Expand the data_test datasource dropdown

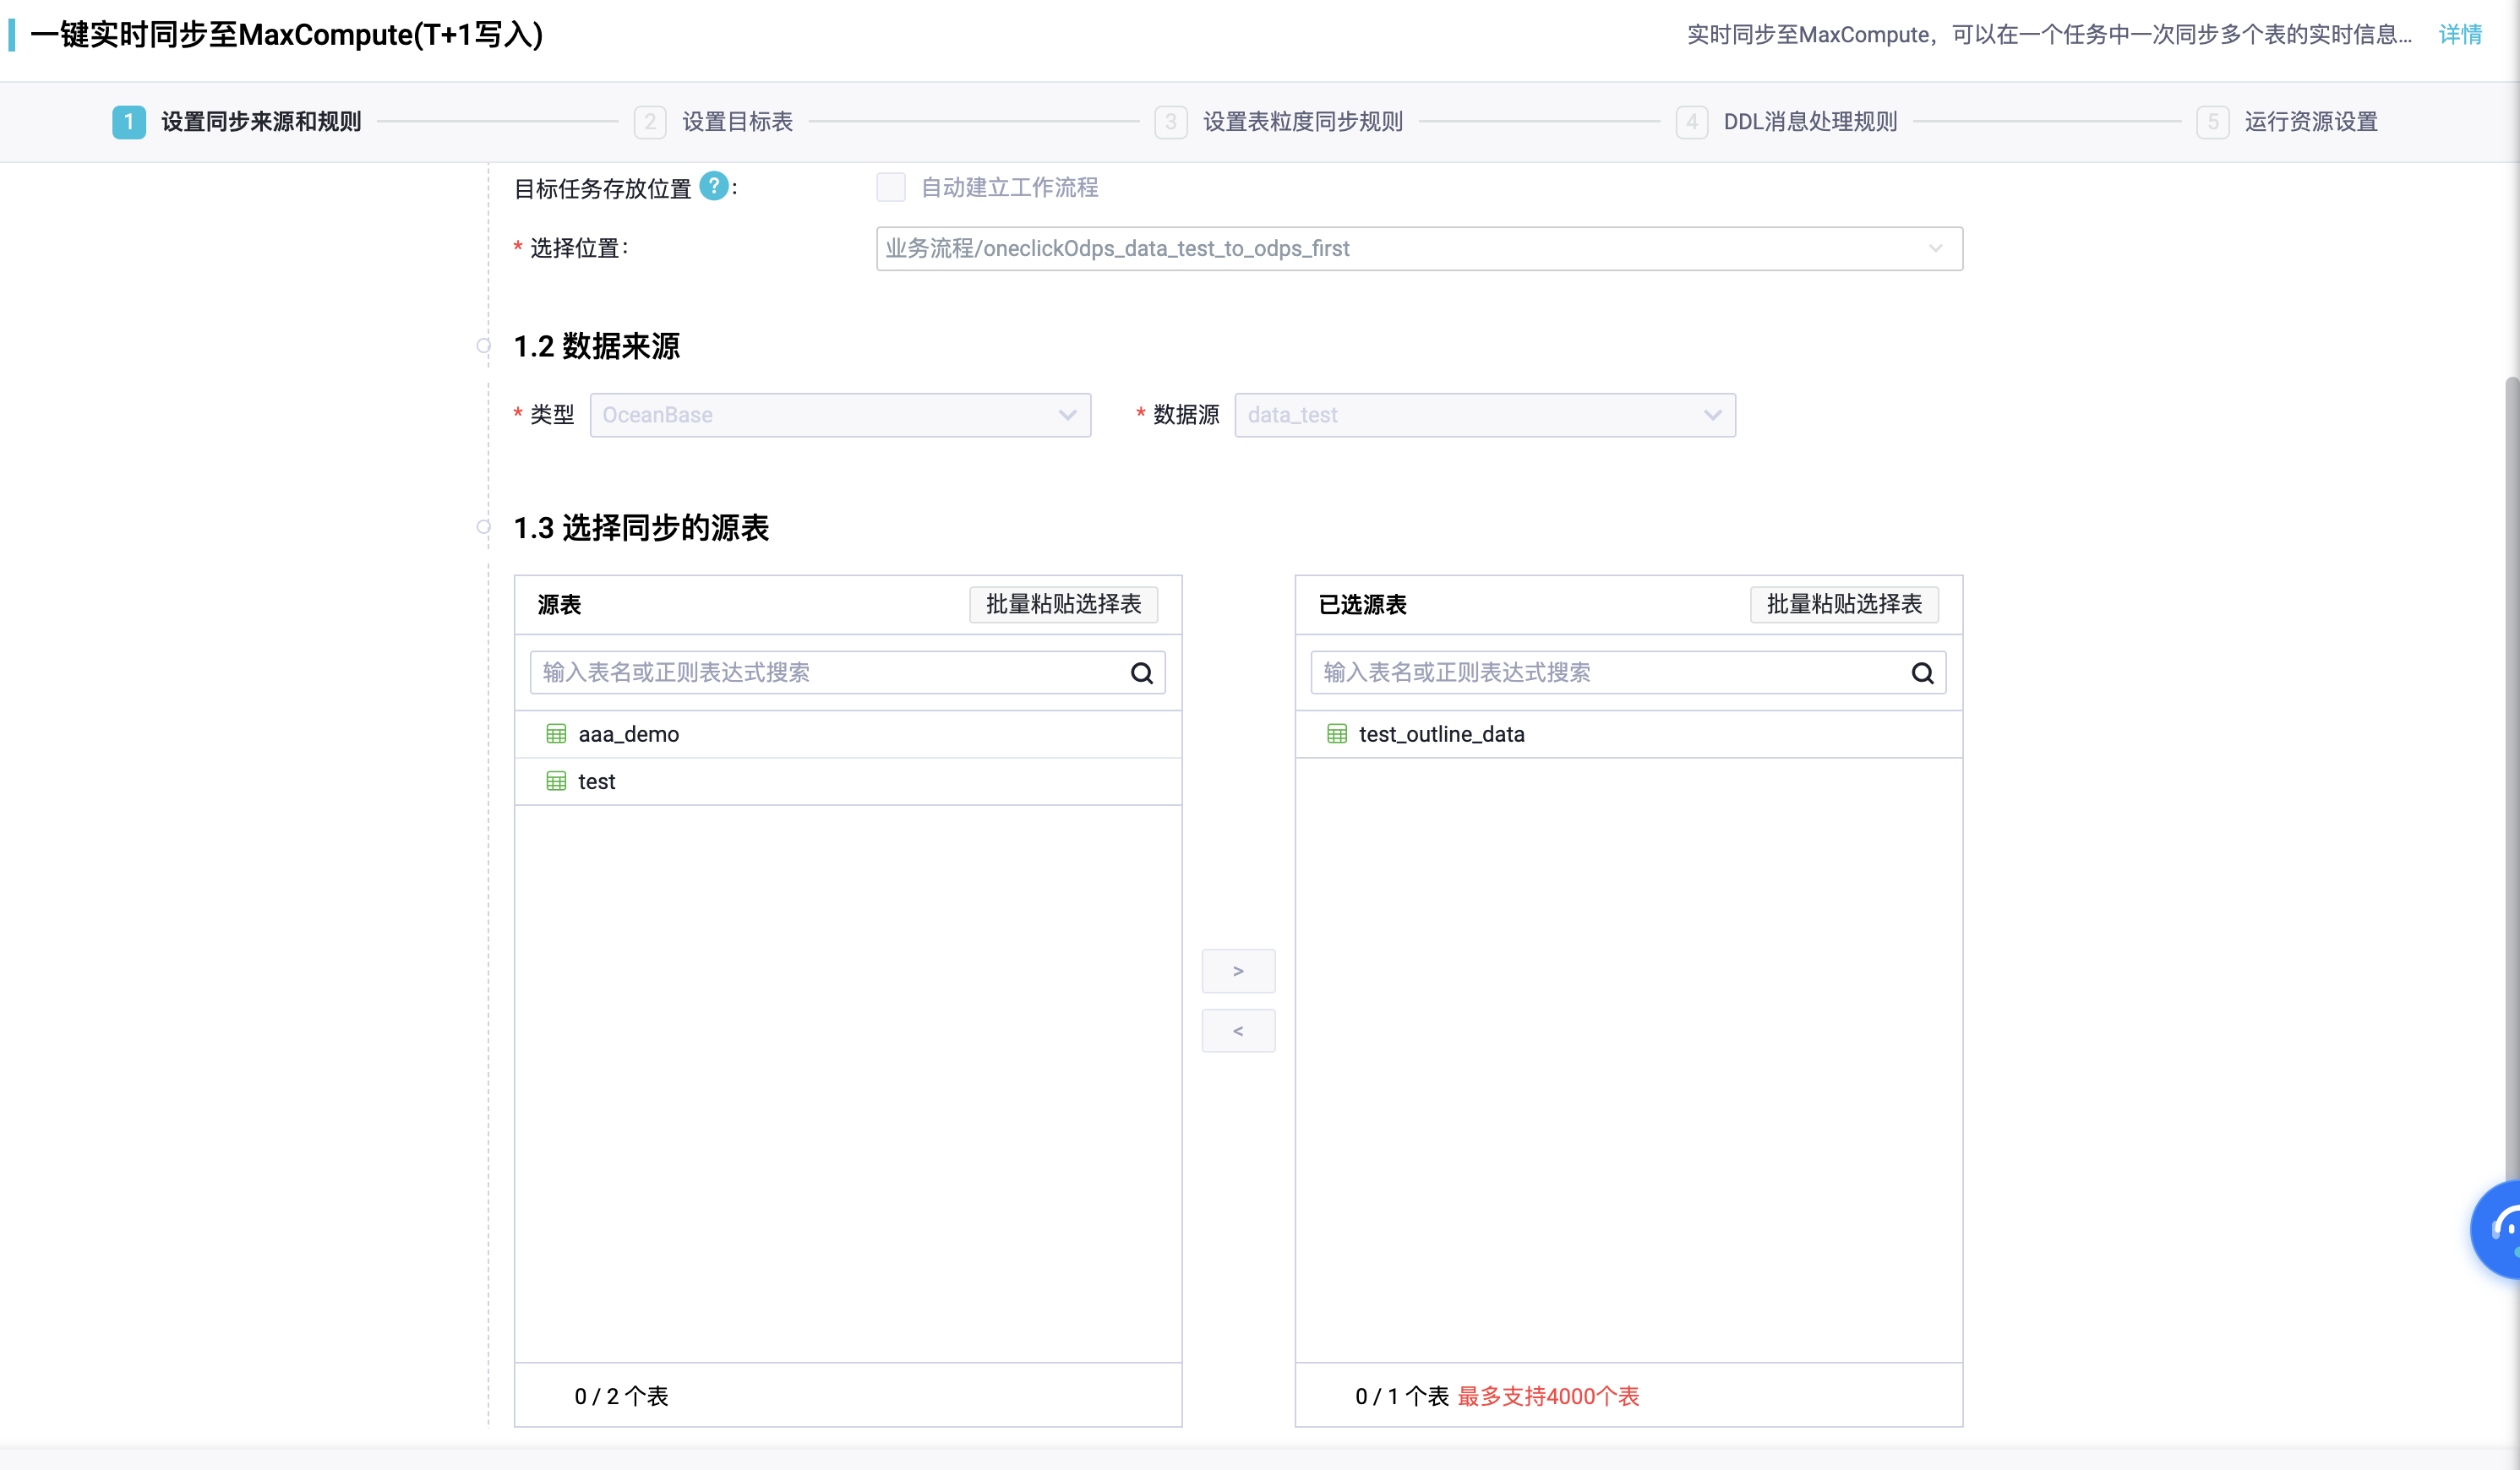pyautogui.click(x=1485, y=415)
